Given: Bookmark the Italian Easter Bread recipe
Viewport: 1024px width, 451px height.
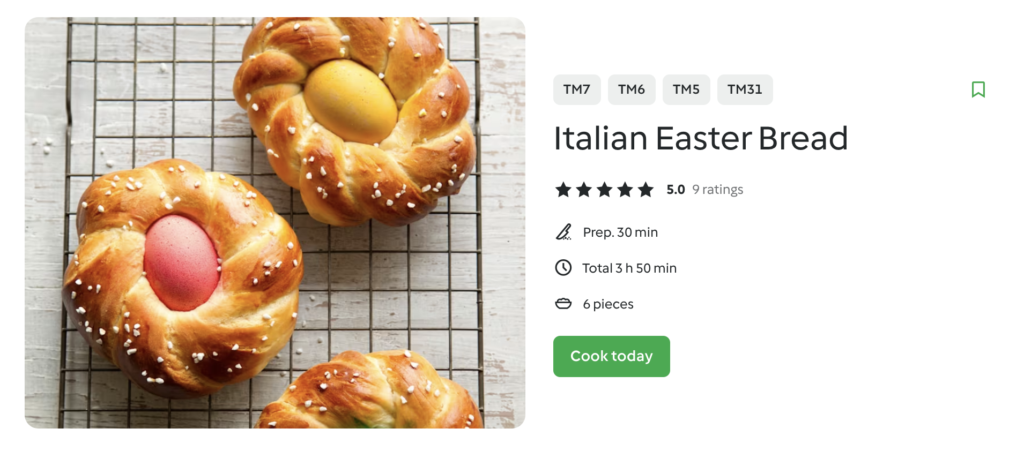Looking at the screenshot, I should [978, 90].
